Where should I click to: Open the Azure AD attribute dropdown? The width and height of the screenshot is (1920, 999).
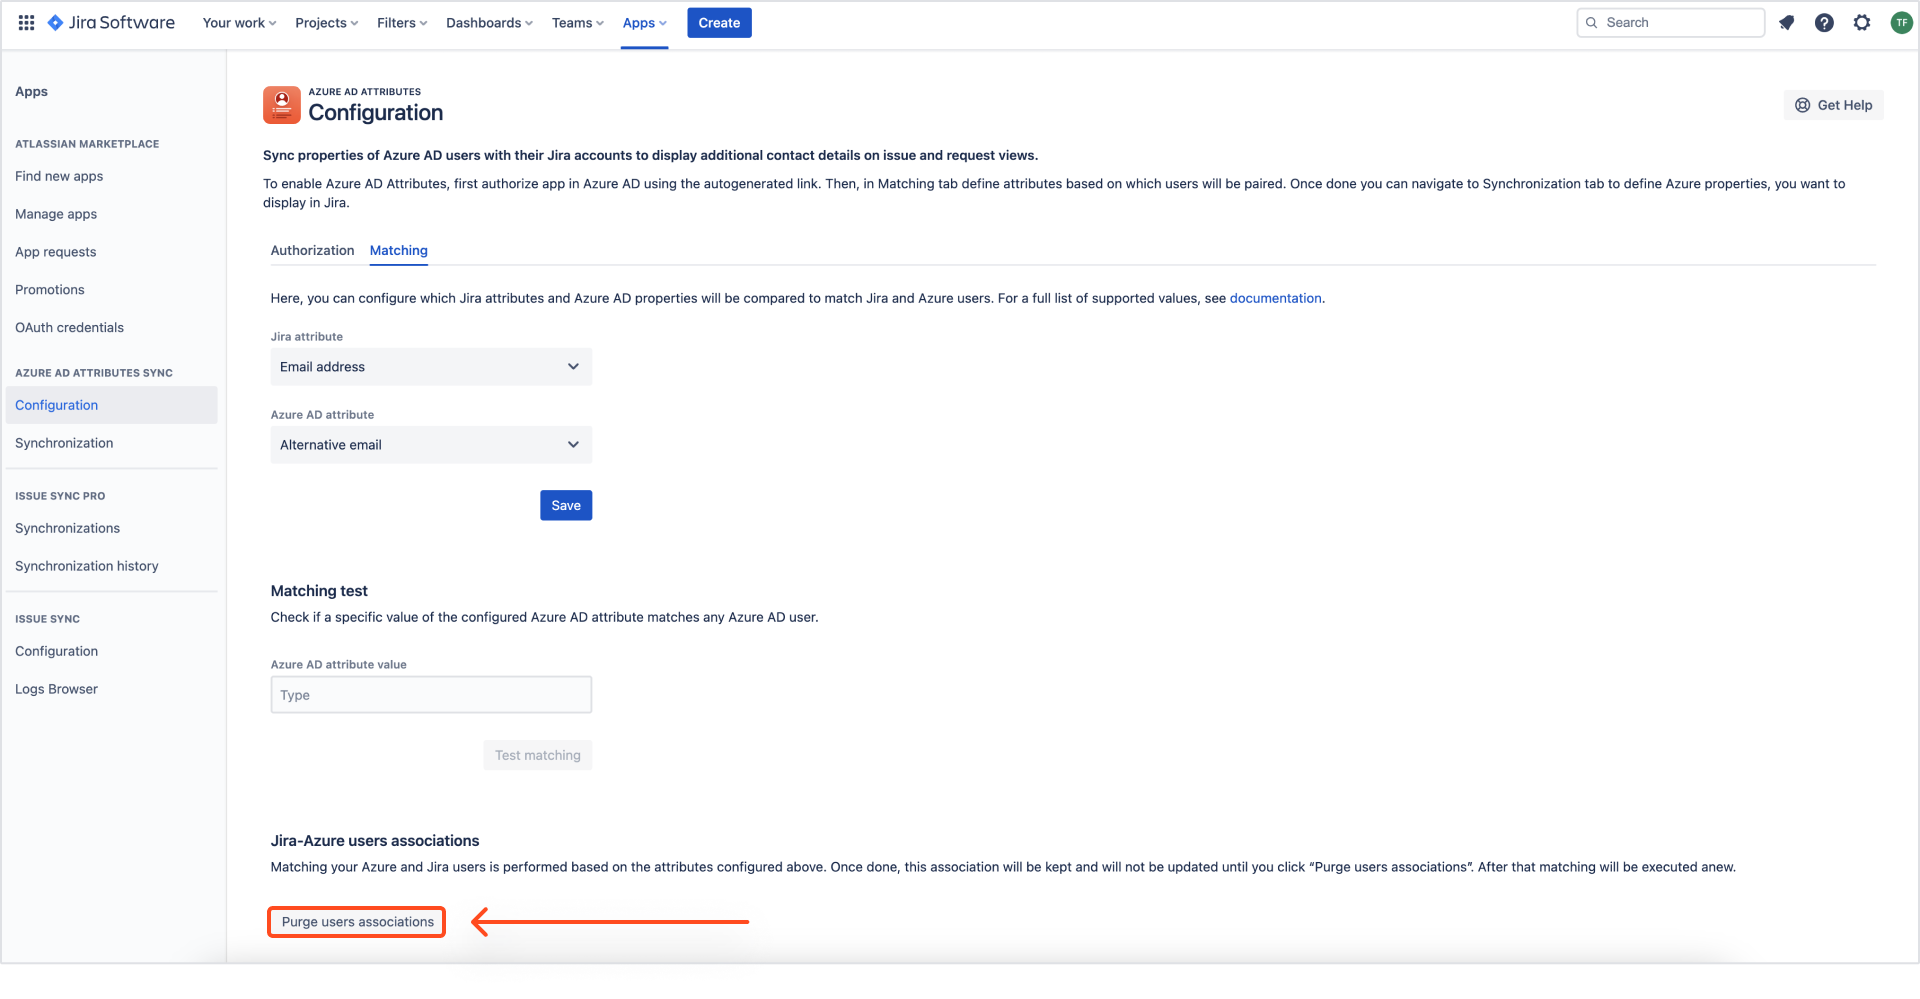pyautogui.click(x=431, y=445)
